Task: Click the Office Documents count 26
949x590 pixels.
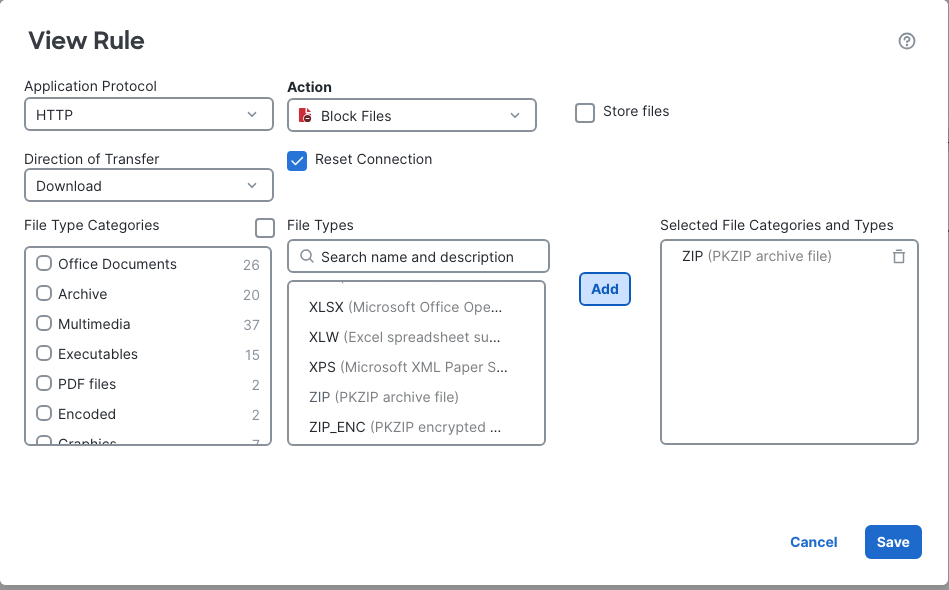Action: (251, 265)
